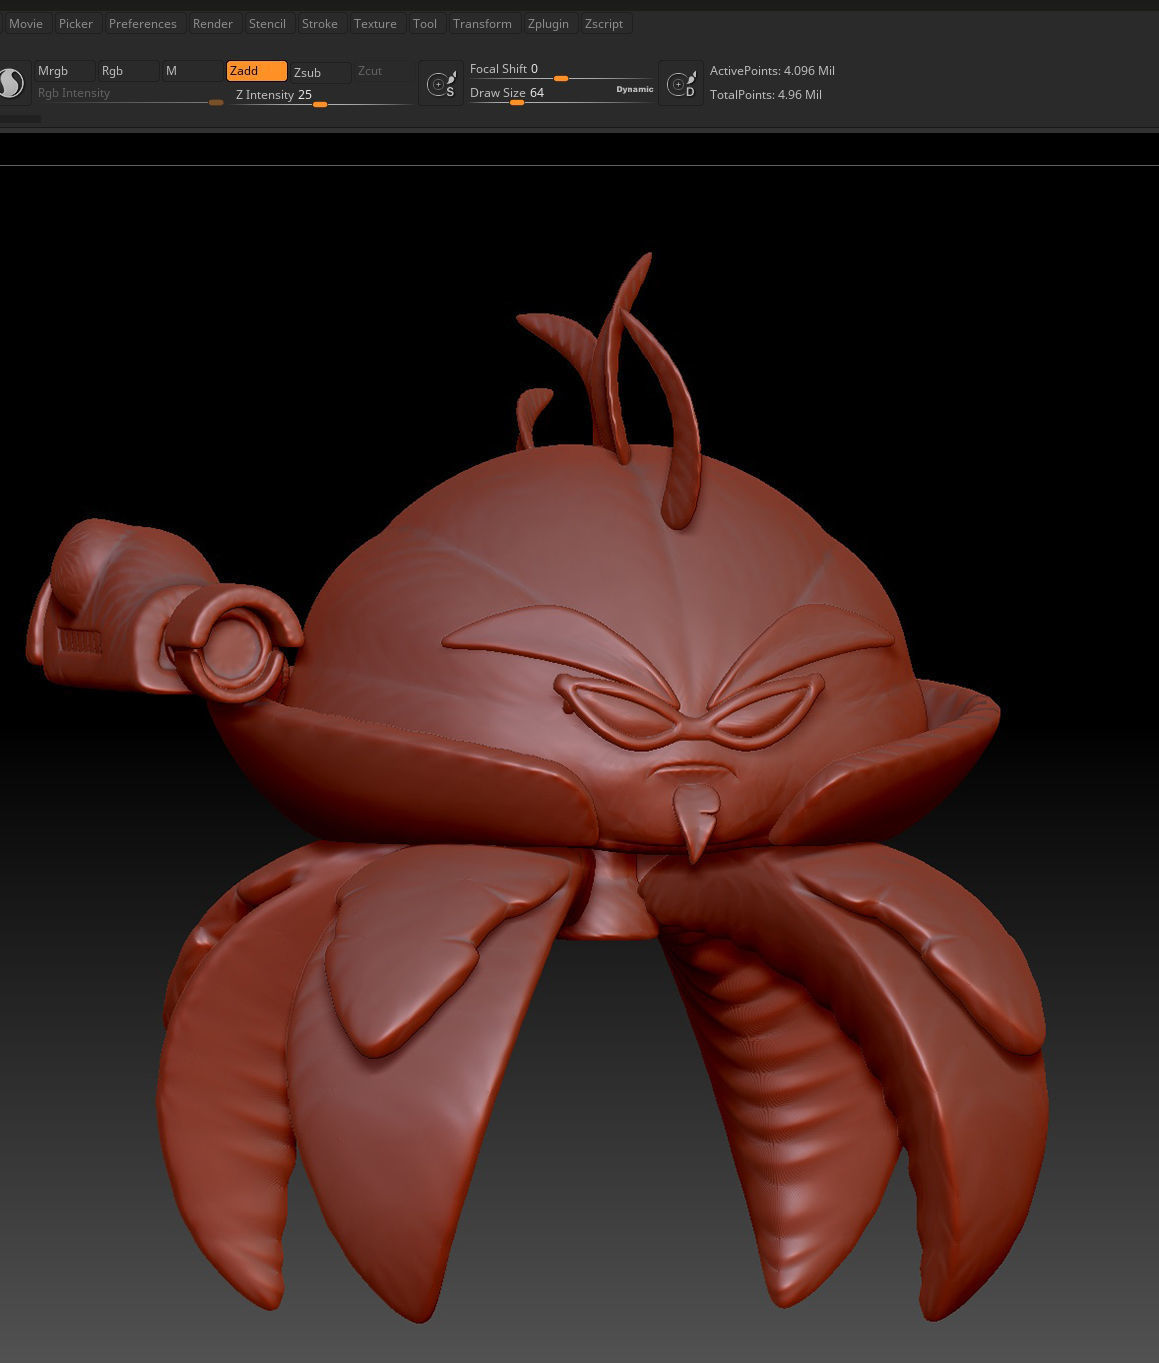Adjust the Focal Shift slider
This screenshot has width=1159, height=1363.
560,70
